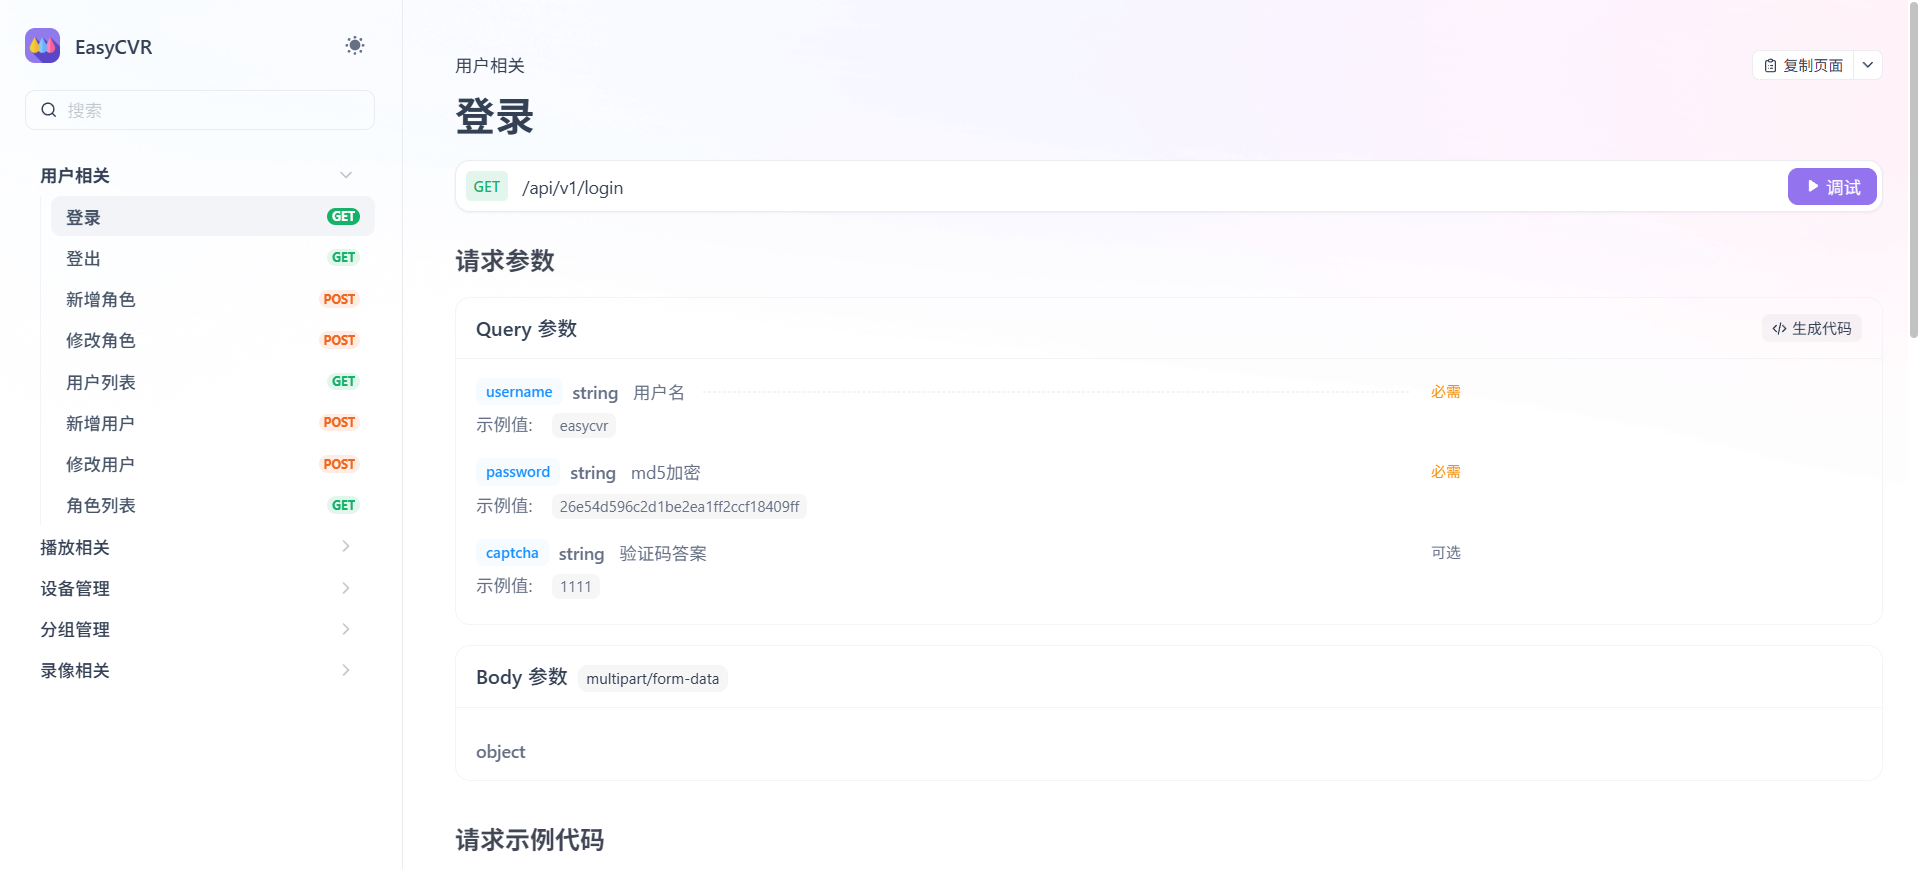Open the dropdown arrow beside 复制页面

[1867, 65]
